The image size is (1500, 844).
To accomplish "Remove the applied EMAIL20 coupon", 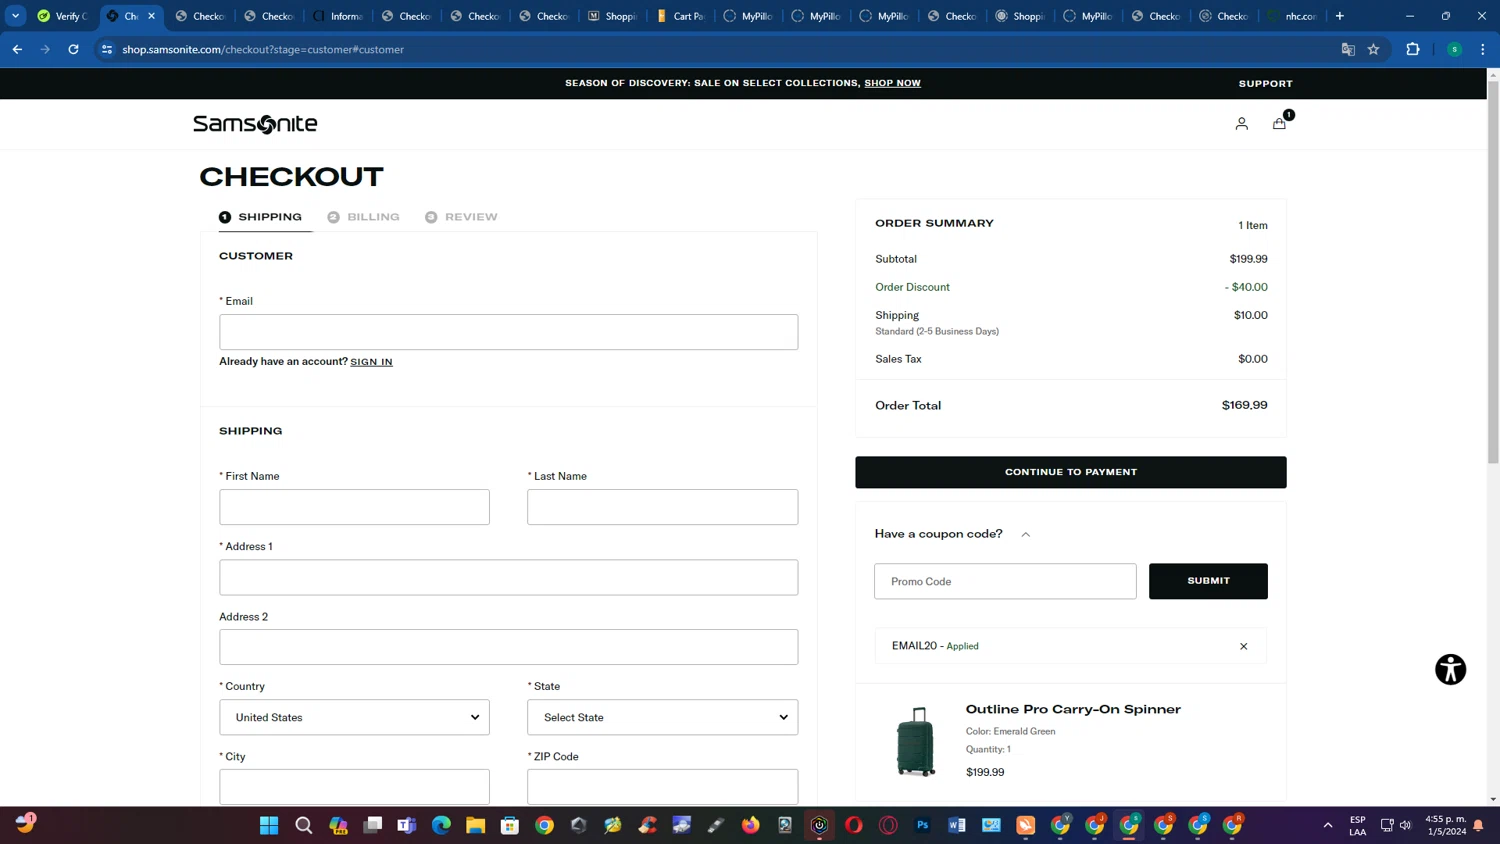I will point(1244,646).
